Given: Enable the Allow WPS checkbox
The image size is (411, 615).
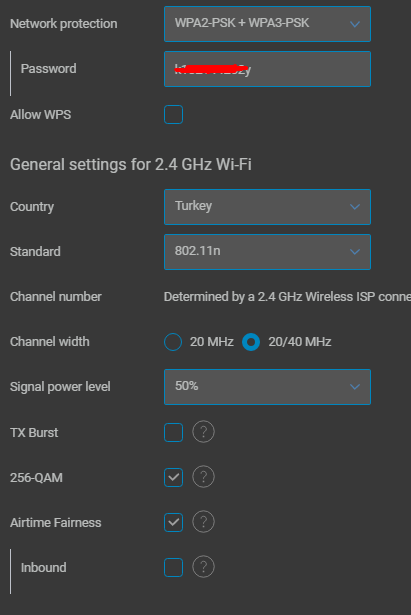Looking at the screenshot, I should point(173,115).
